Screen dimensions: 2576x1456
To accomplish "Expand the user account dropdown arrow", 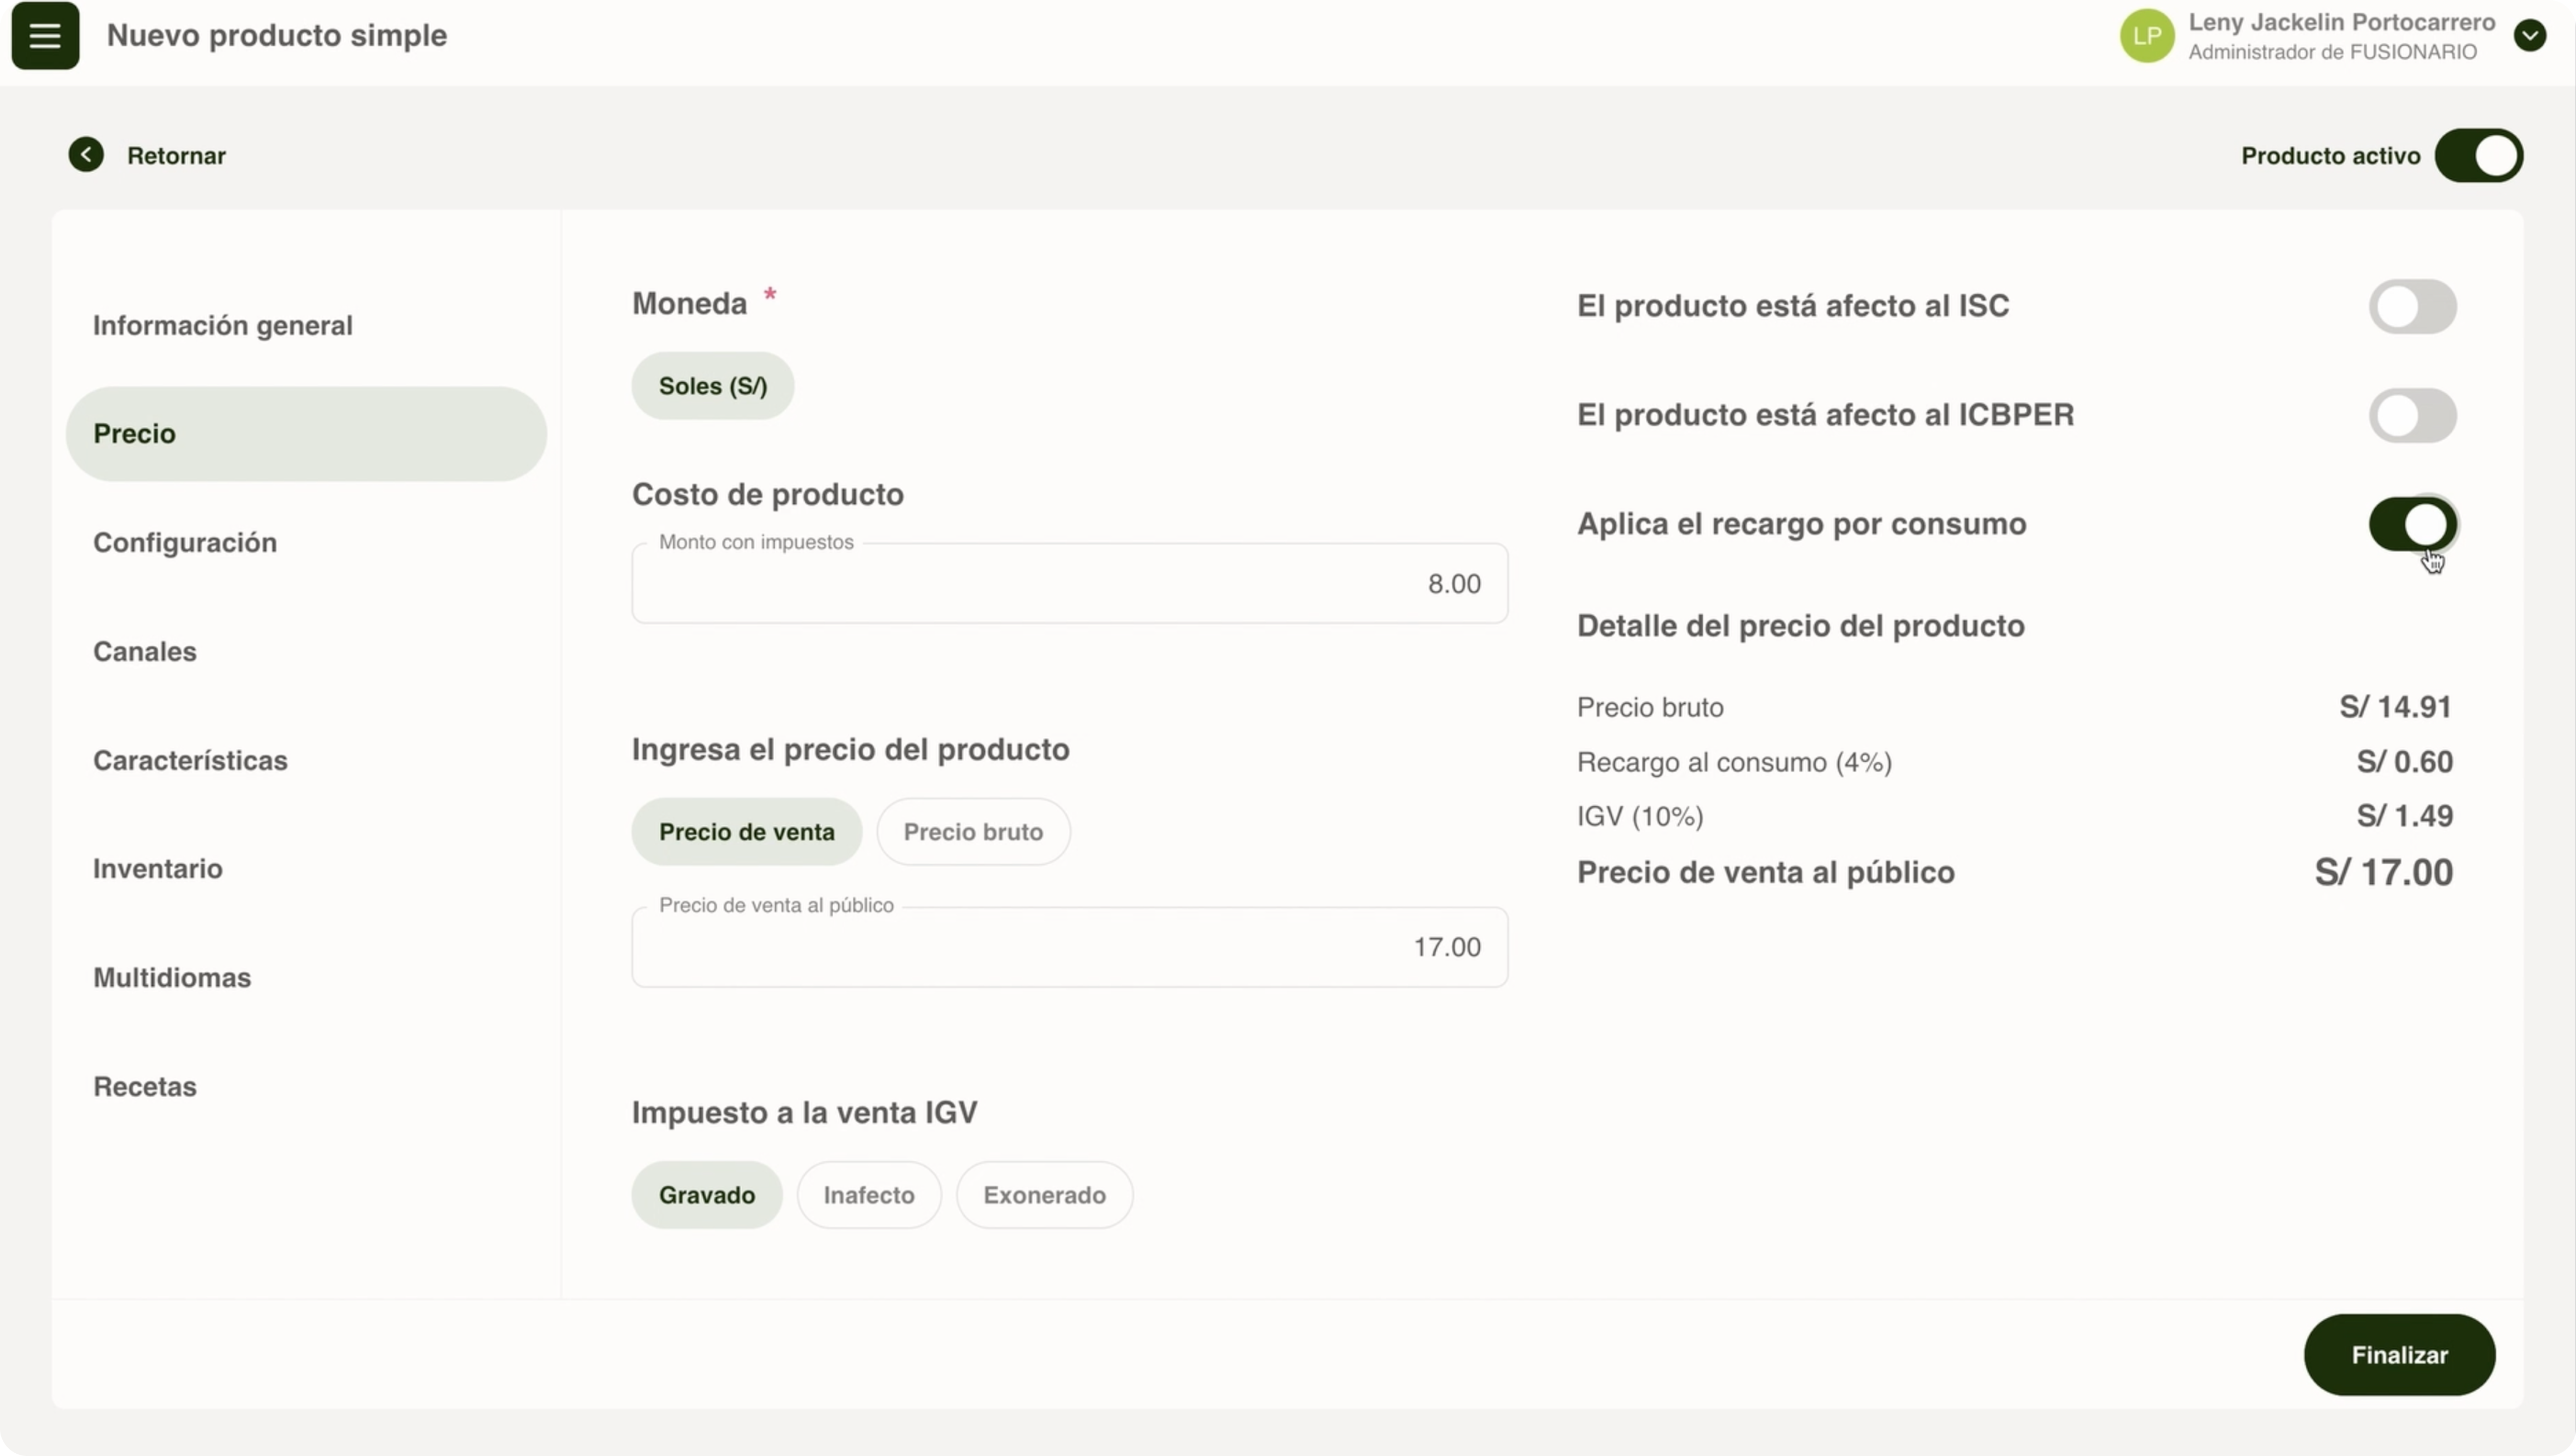I will [x=2529, y=36].
